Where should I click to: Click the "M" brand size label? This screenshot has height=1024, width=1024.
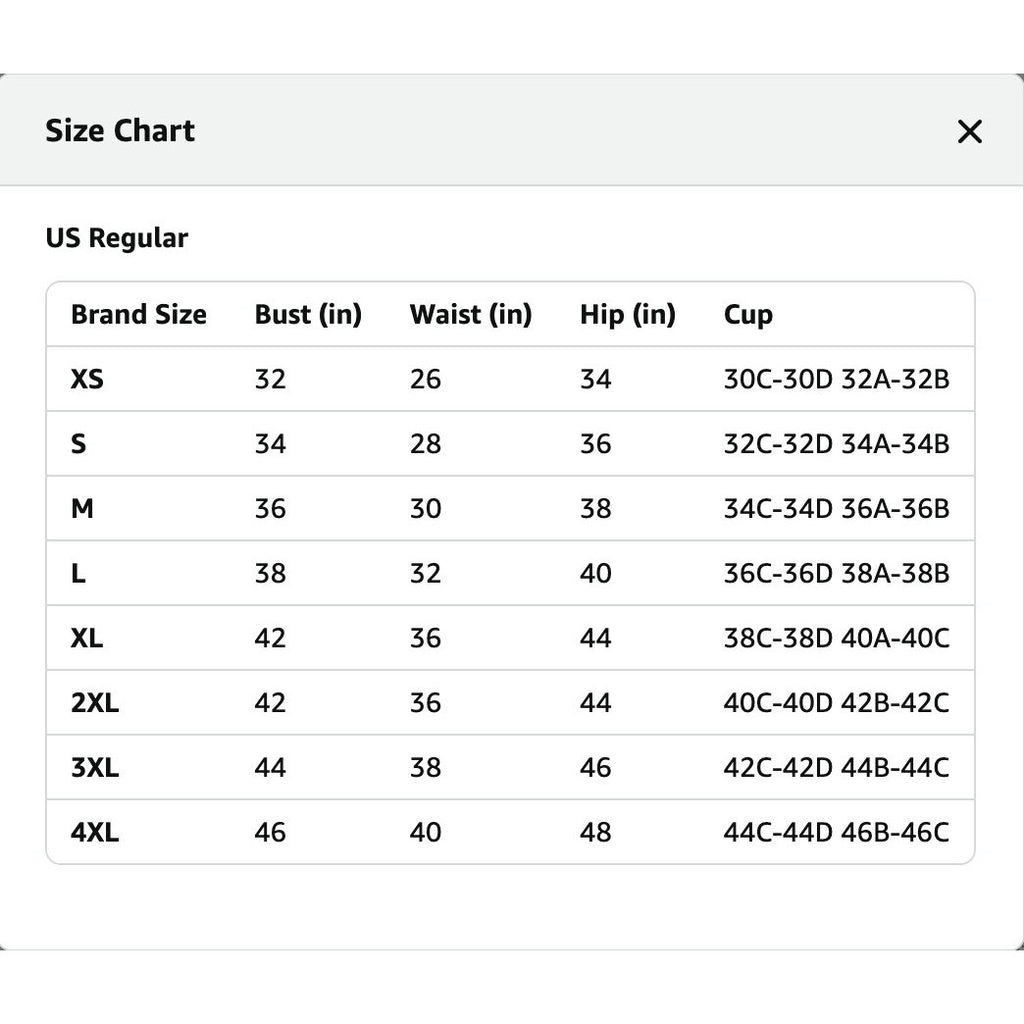coord(82,508)
